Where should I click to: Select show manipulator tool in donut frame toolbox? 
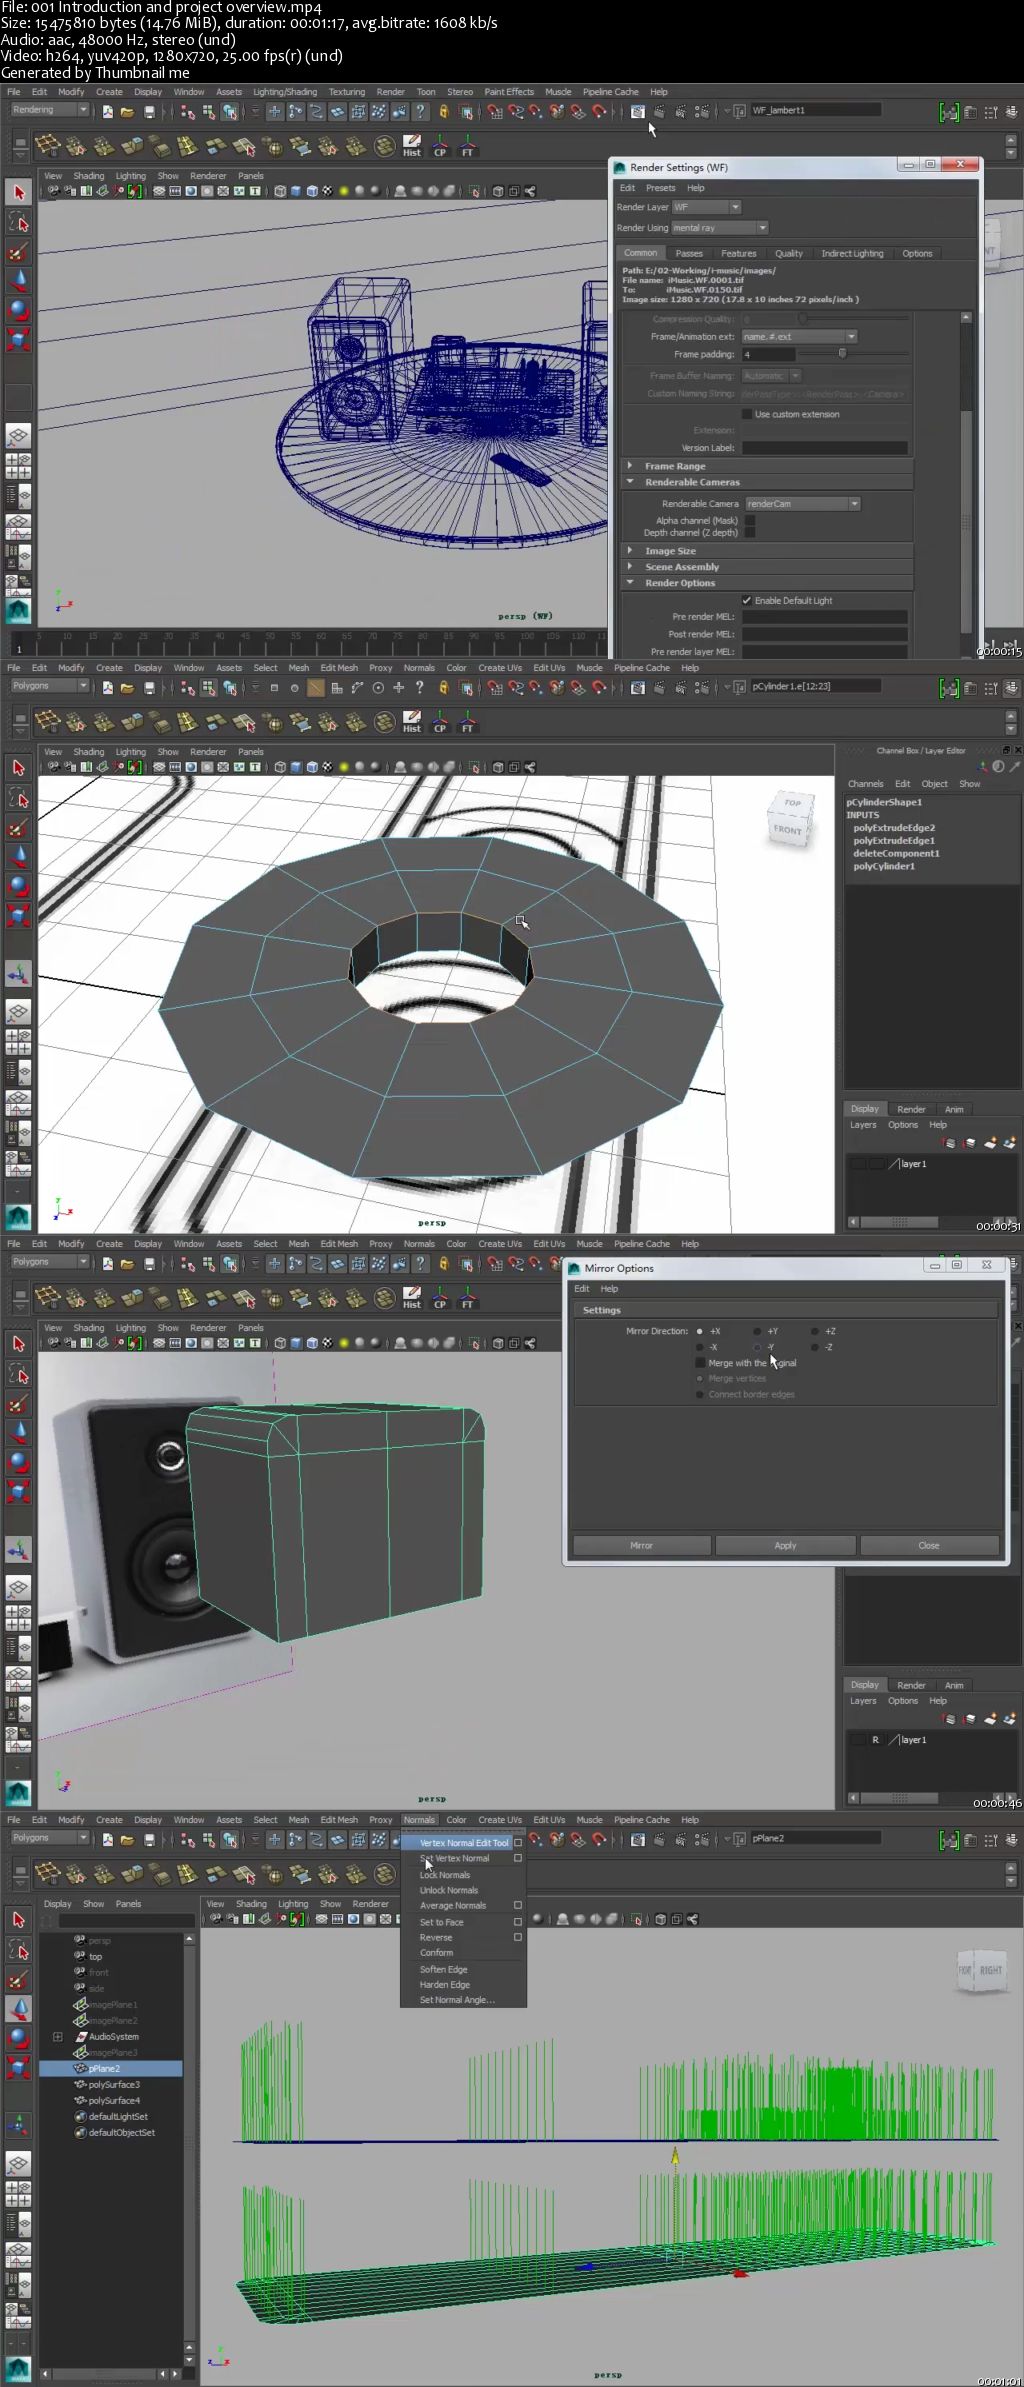(x=18, y=973)
